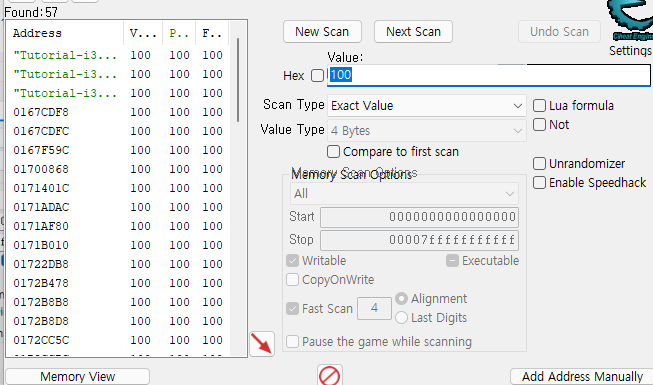Open the Memory View window
653x385 pixels.
click(77, 377)
